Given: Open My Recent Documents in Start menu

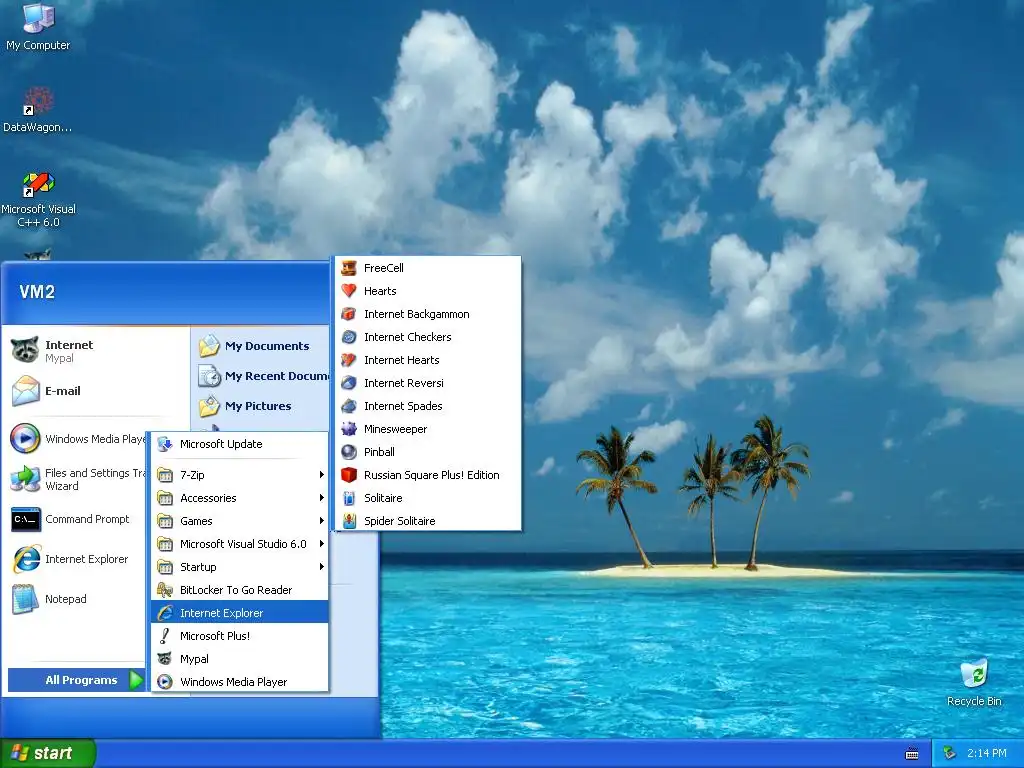Looking at the screenshot, I should tap(261, 376).
